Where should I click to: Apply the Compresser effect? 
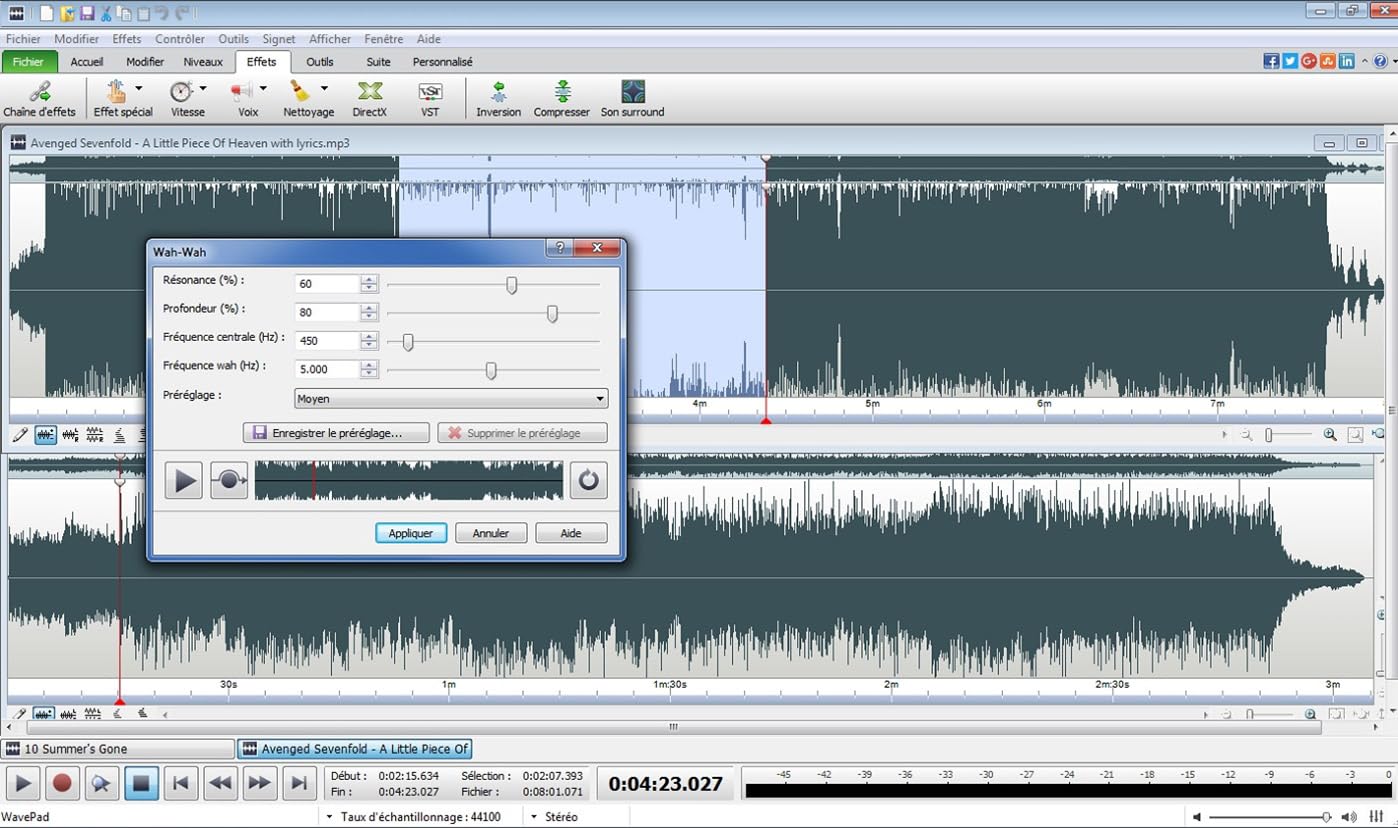click(x=561, y=99)
